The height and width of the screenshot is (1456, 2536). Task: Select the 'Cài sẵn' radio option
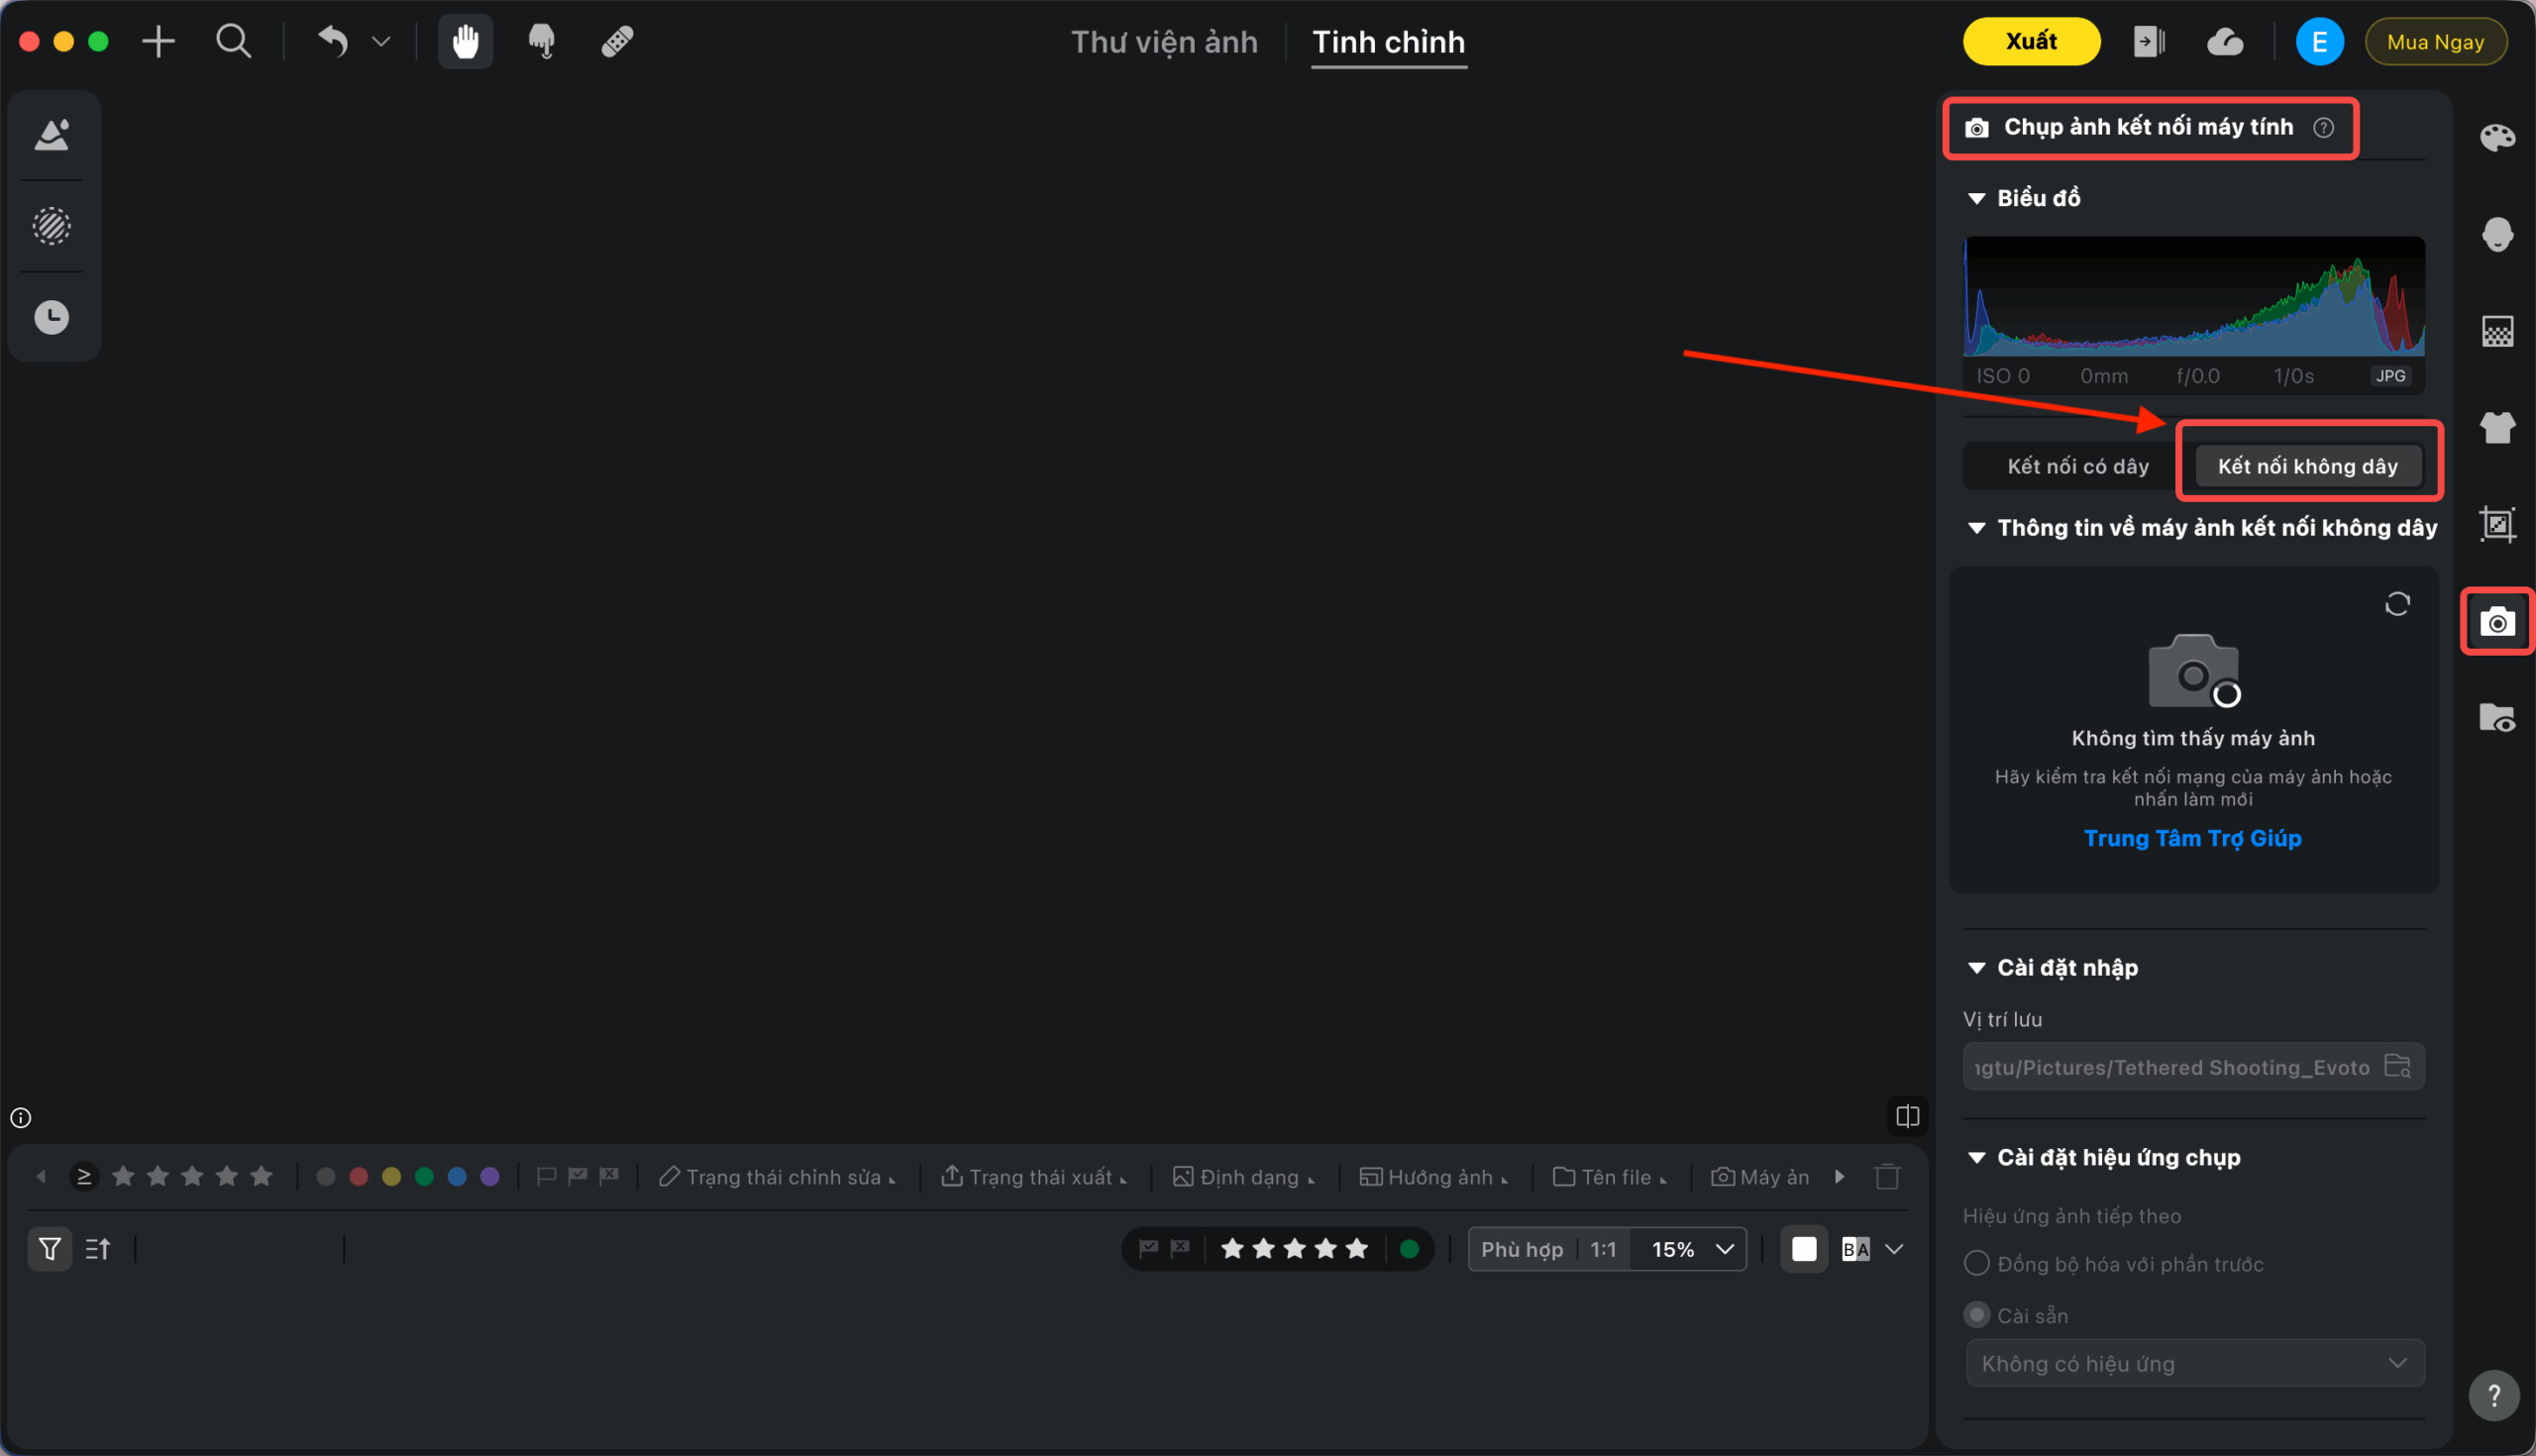[x=1976, y=1314]
